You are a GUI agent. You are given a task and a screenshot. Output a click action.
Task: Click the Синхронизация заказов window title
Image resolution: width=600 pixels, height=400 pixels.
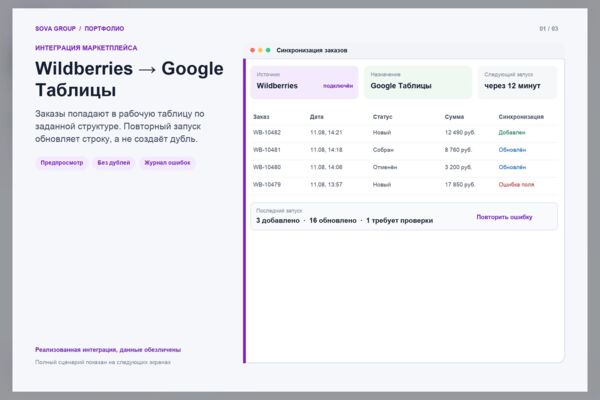(312, 50)
